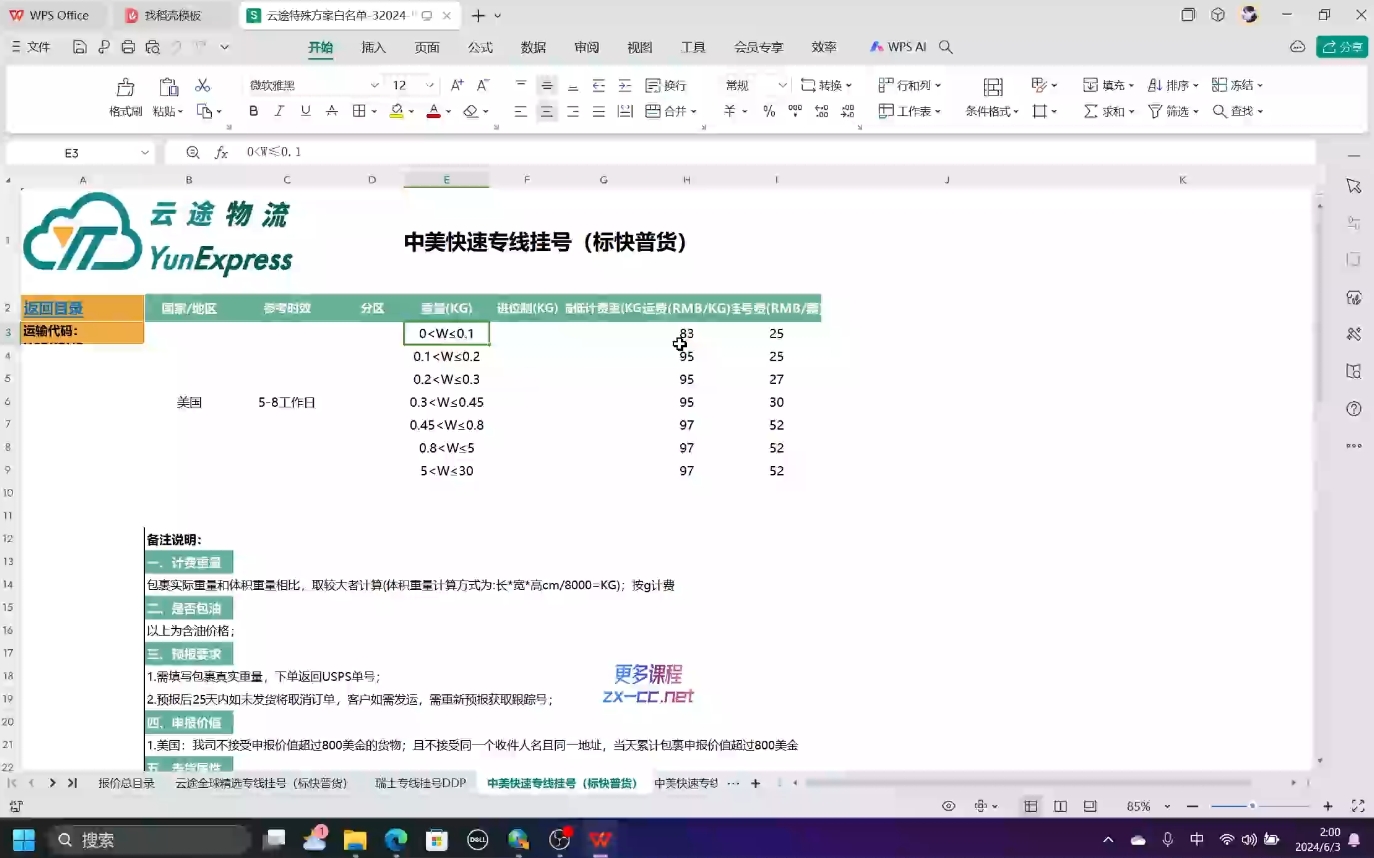Image resolution: width=1374 pixels, height=858 pixels.
Task: Click the Format Painter (格式刷) icon
Action: pos(125,88)
